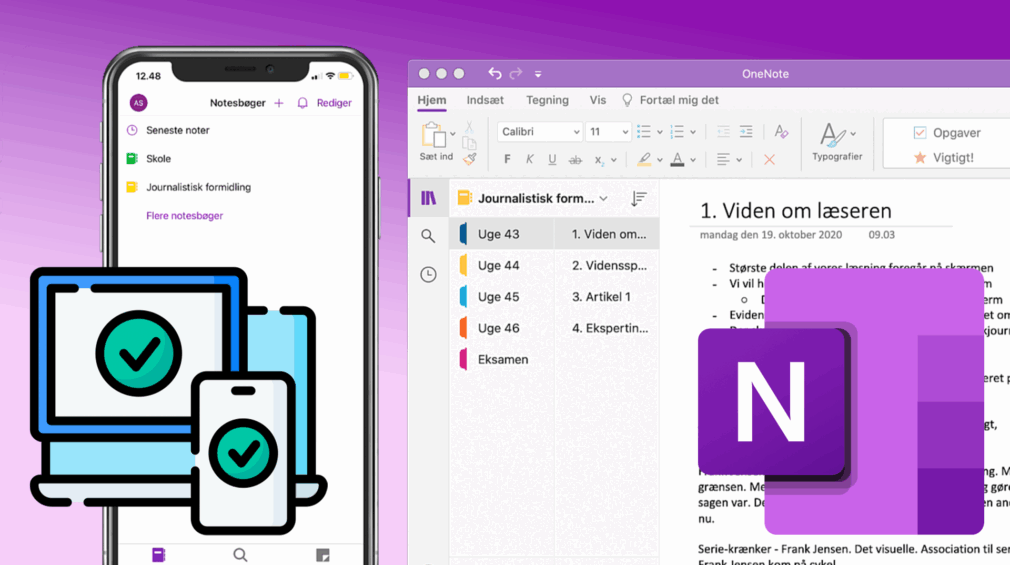Undo the last action in title bar

click(494, 73)
